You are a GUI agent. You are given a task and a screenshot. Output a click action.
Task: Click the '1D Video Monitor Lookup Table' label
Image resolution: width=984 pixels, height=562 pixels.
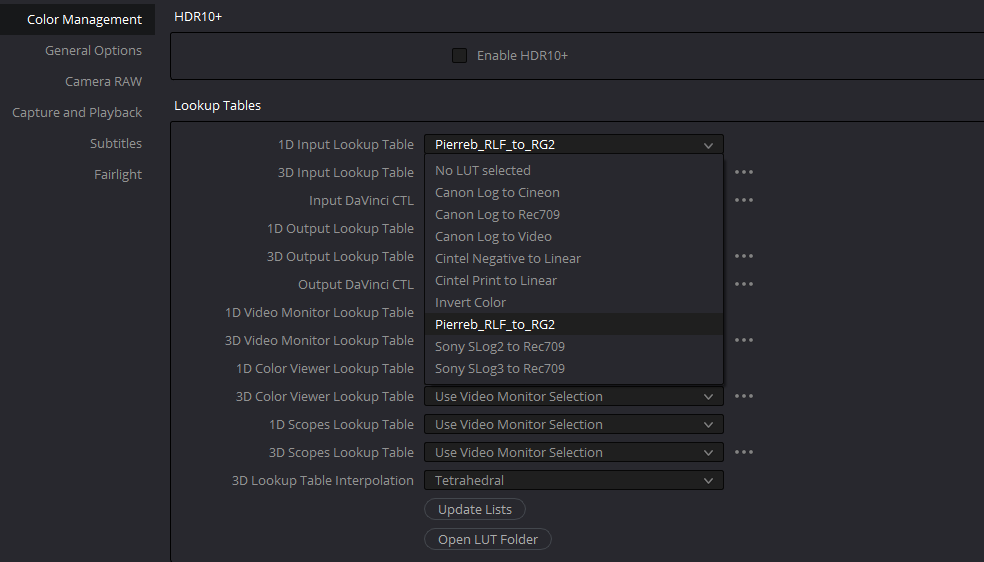(x=319, y=312)
